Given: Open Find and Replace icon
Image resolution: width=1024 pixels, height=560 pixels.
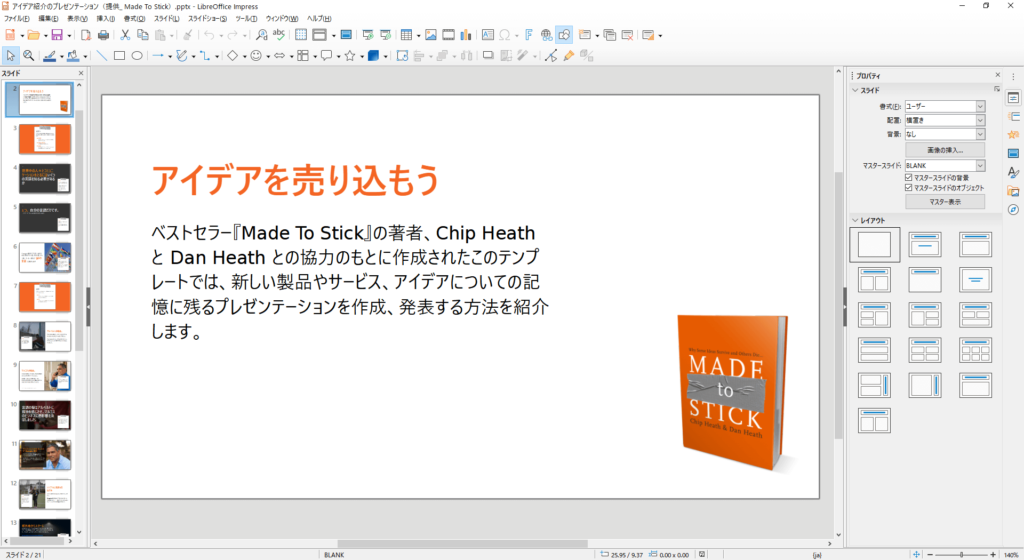Looking at the screenshot, I should click(261, 35).
